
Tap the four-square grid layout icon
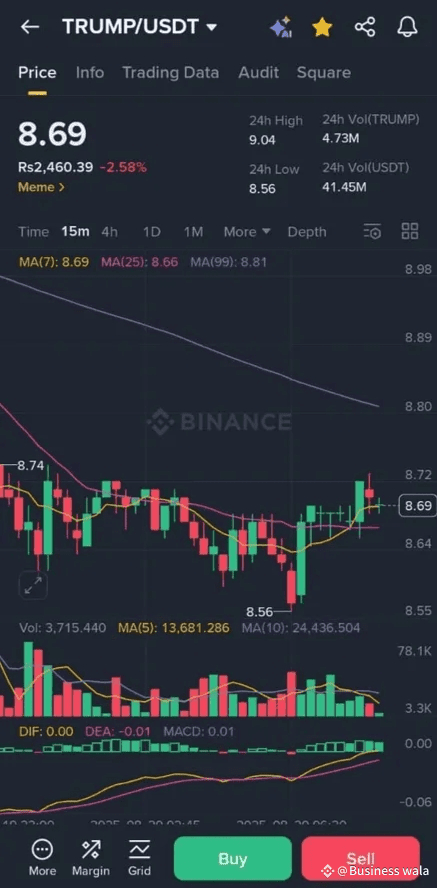(410, 231)
